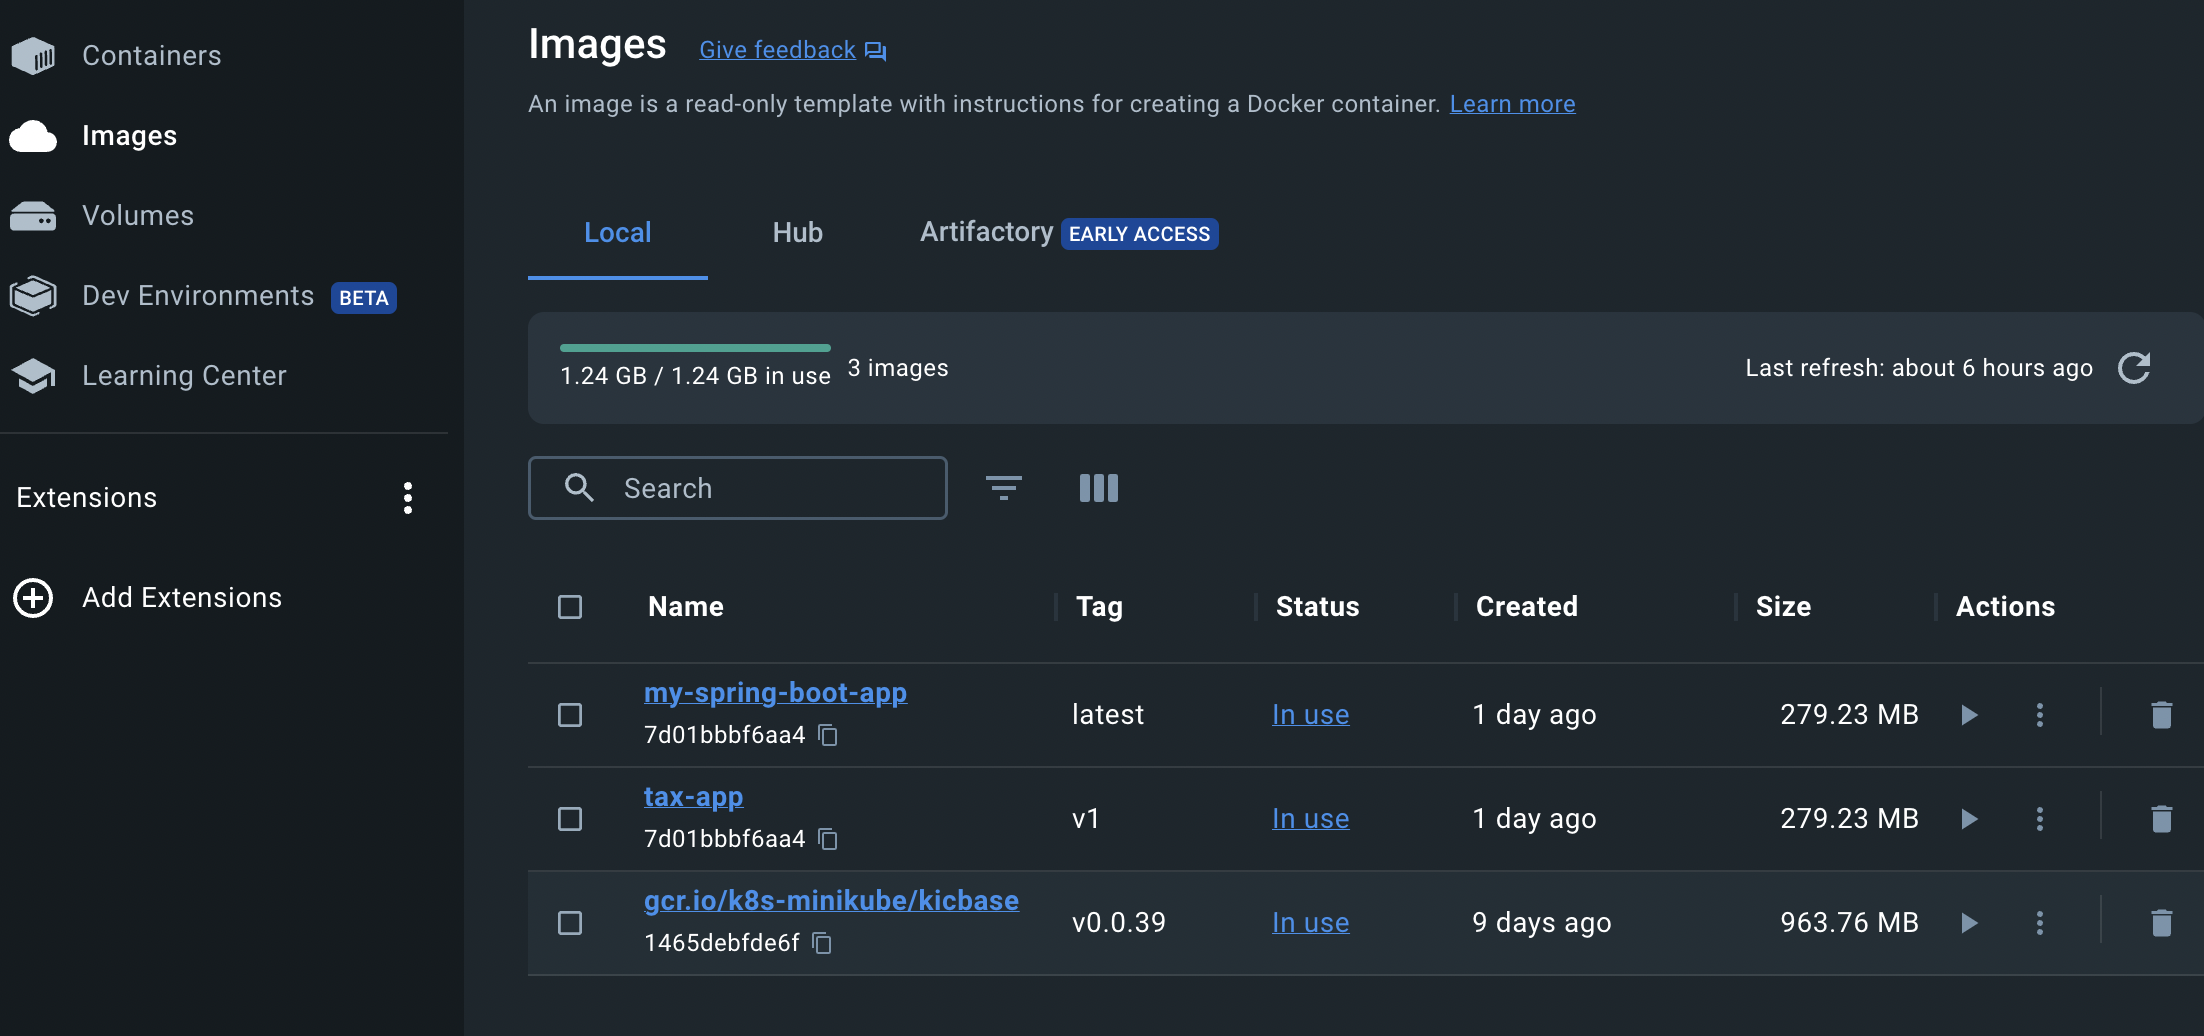Image resolution: width=2204 pixels, height=1036 pixels.
Task: Open the filter options icon
Action: pos(1004,488)
